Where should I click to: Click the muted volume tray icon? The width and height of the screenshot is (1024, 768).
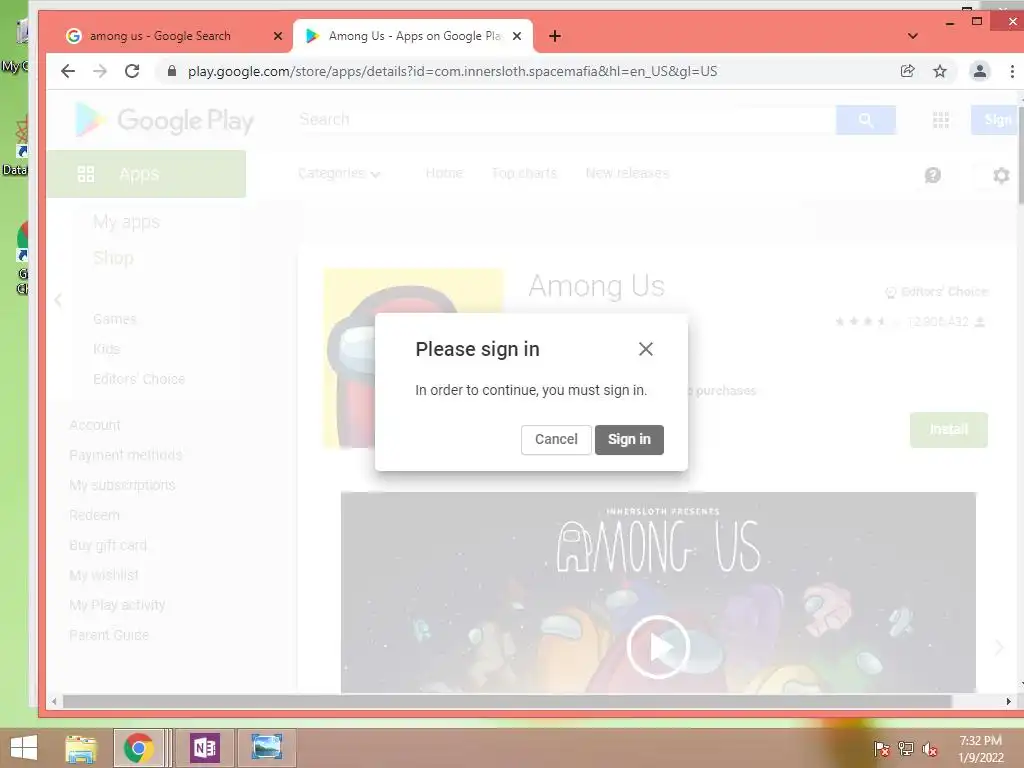pos(930,749)
